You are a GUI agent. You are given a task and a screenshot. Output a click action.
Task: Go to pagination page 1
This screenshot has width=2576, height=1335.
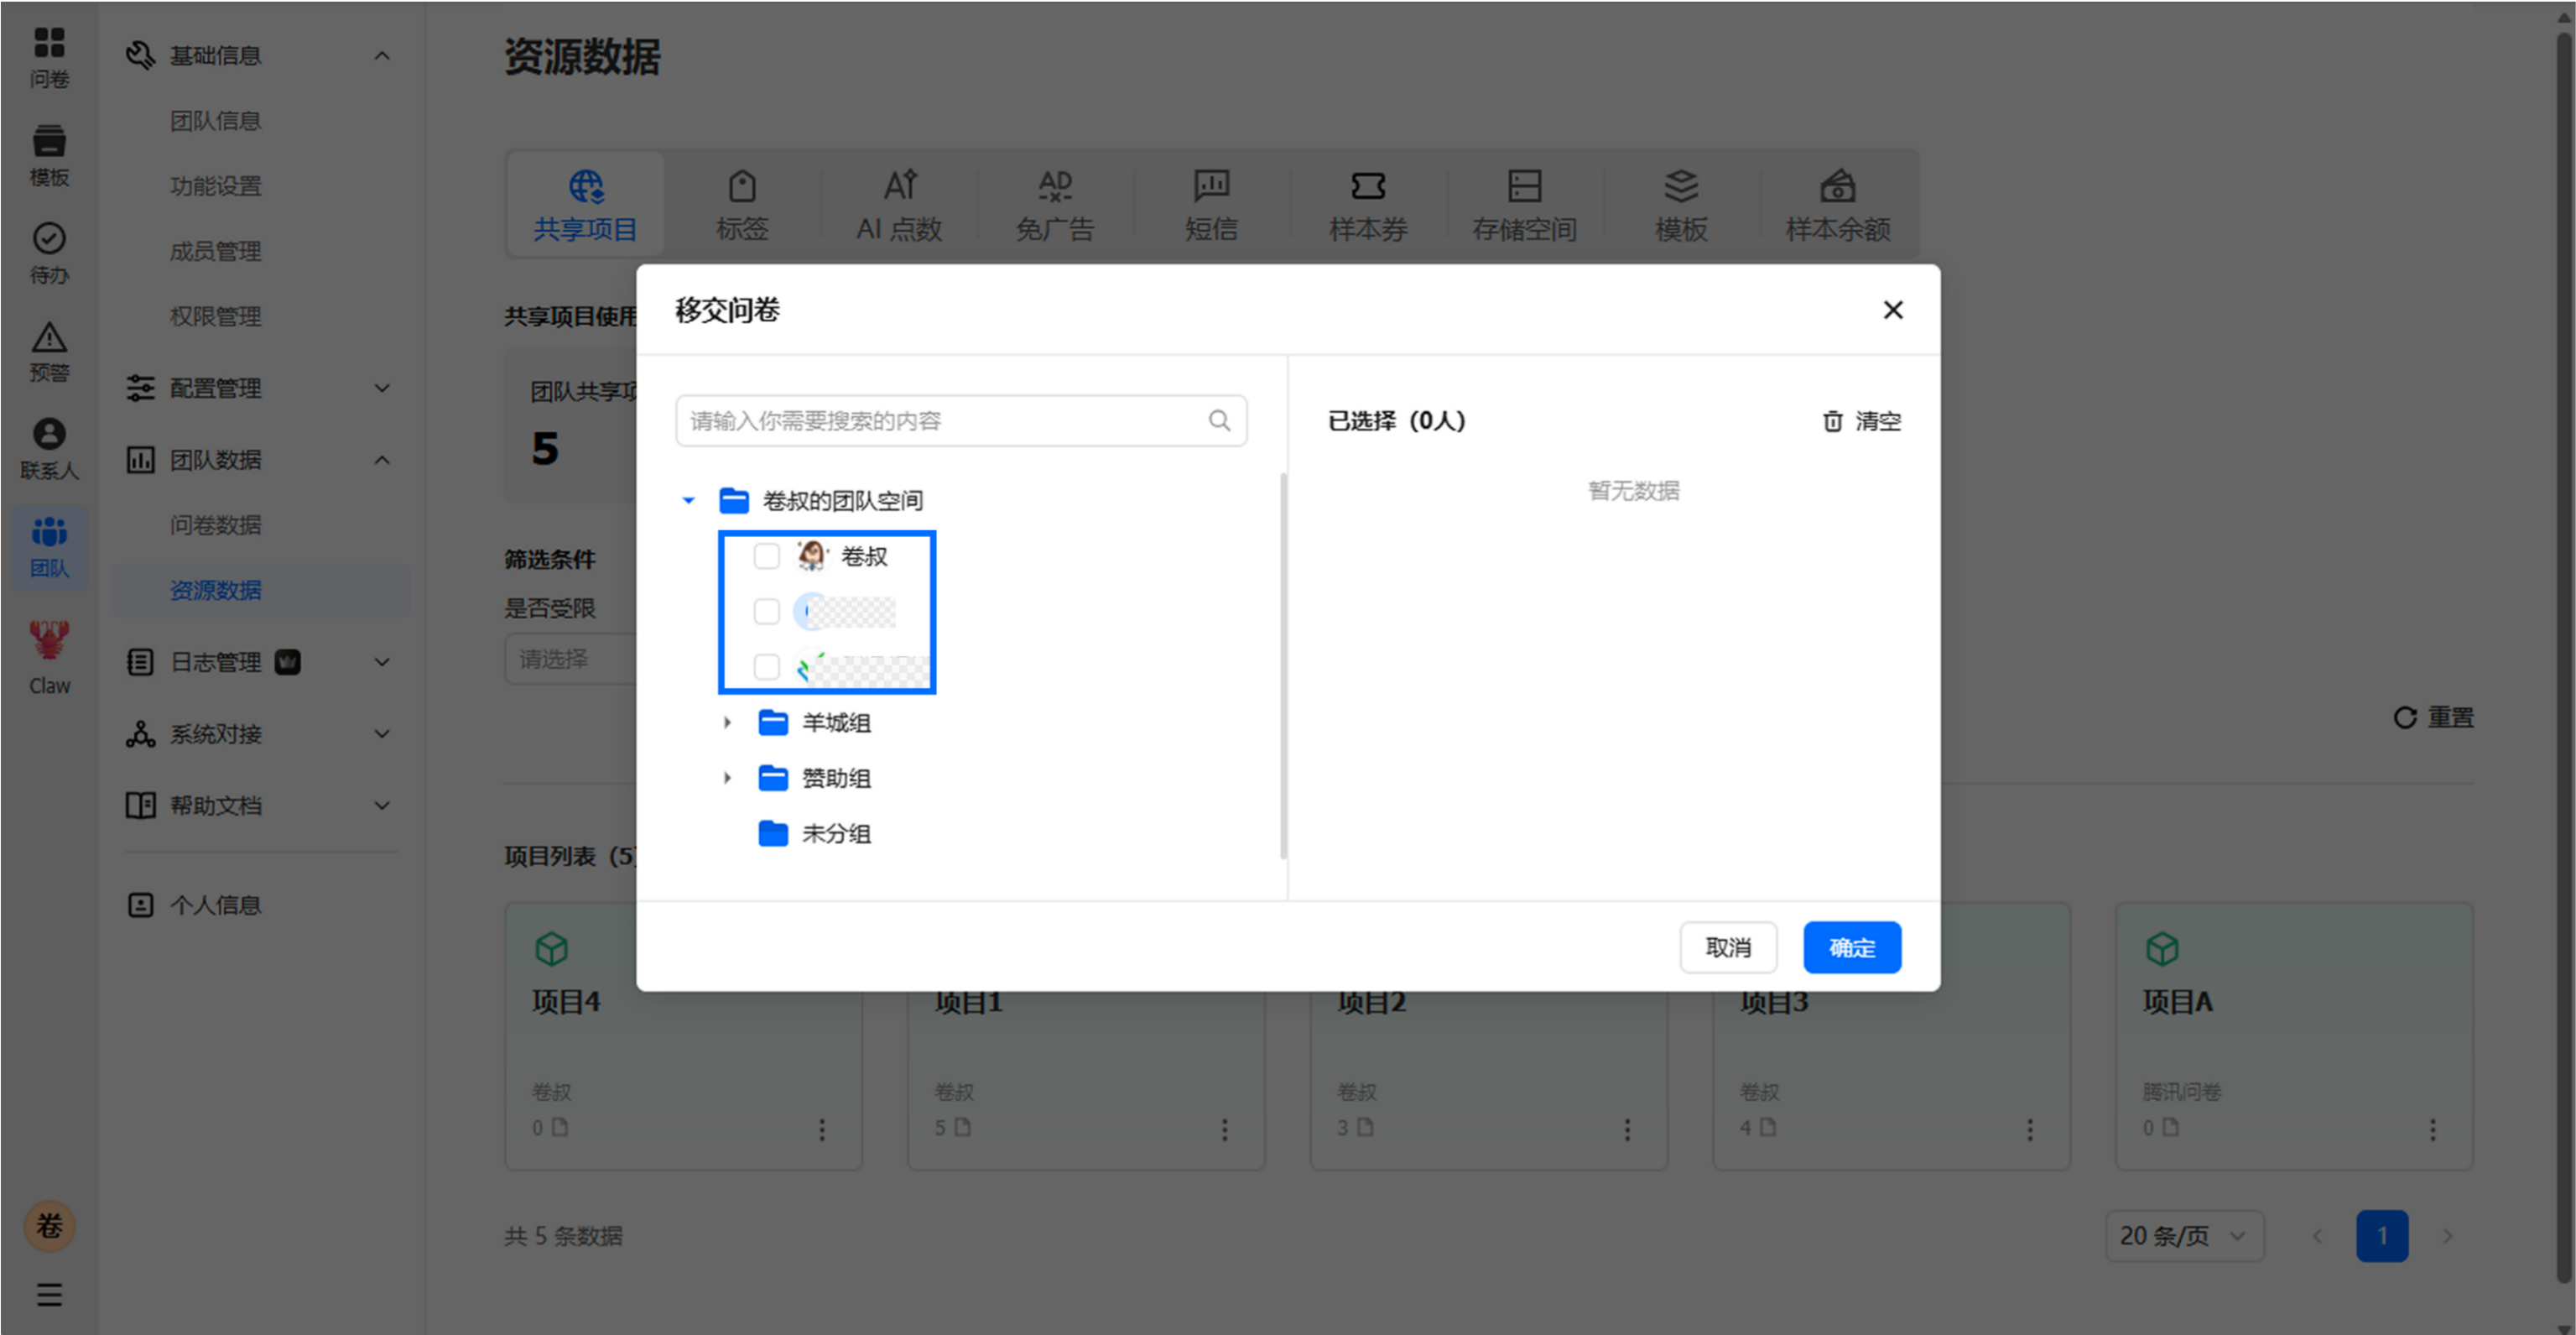pyautogui.click(x=2382, y=1236)
